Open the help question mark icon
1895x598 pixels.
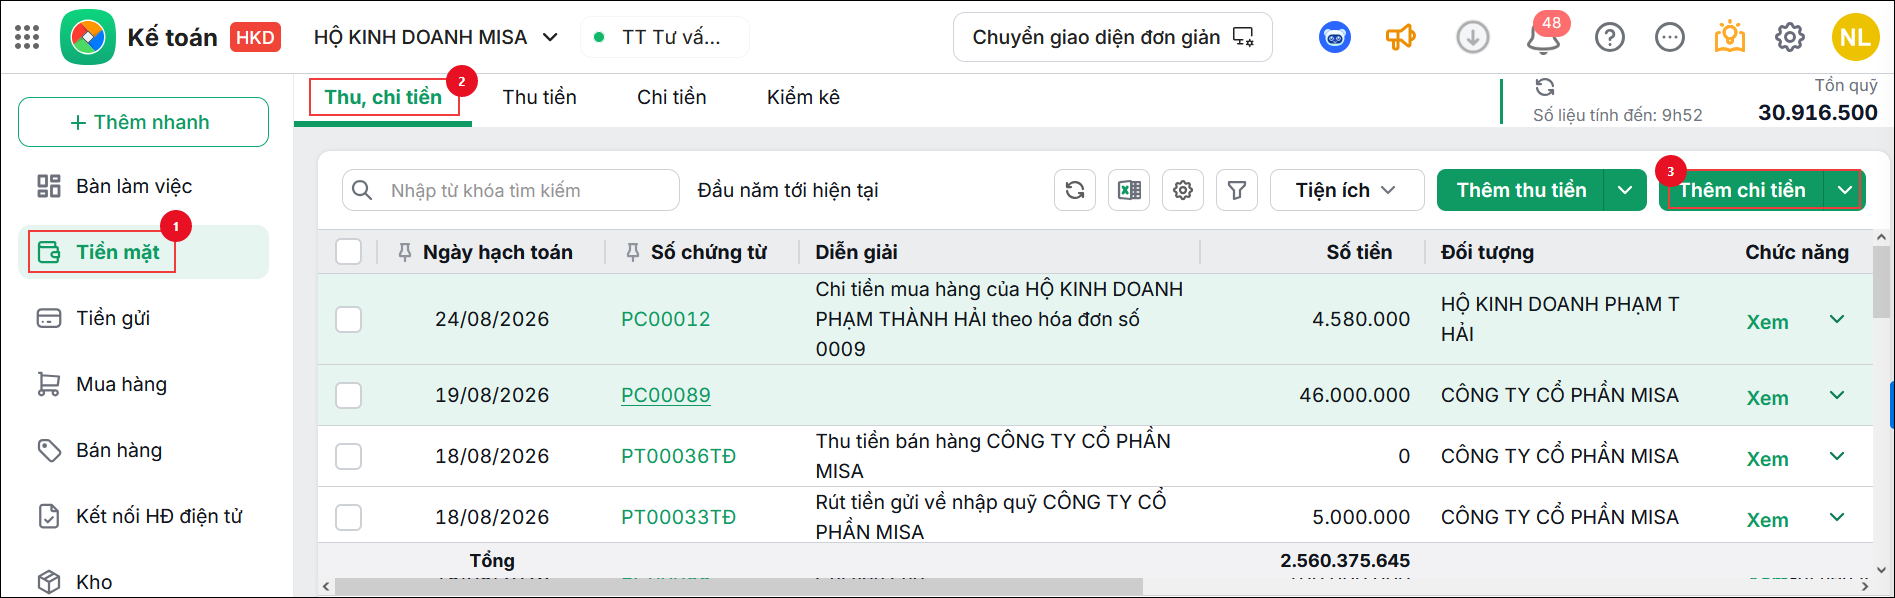(x=1609, y=37)
